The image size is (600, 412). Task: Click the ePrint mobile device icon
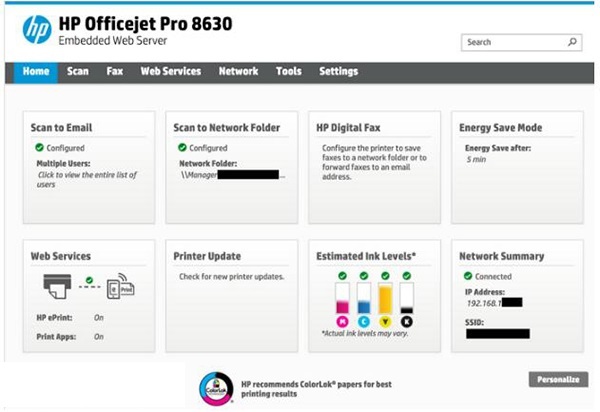pyautogui.click(x=120, y=287)
